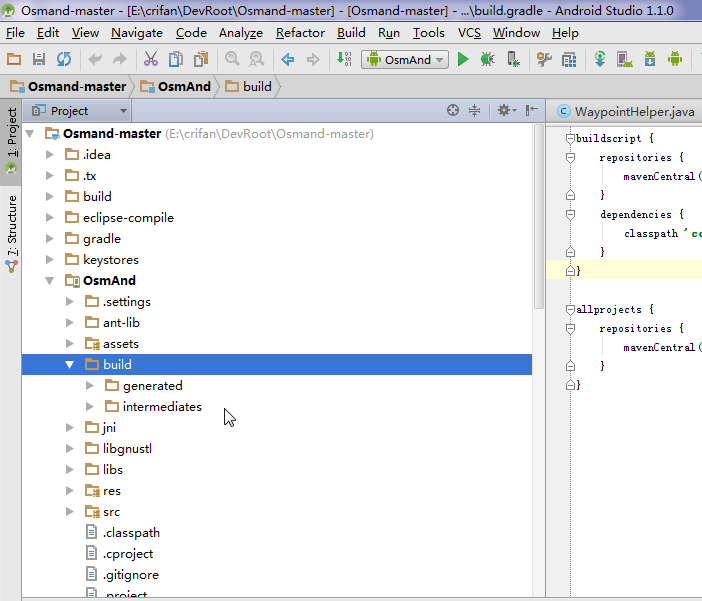702x601 pixels.
Task: Select the .cproject file
Action: click(128, 554)
